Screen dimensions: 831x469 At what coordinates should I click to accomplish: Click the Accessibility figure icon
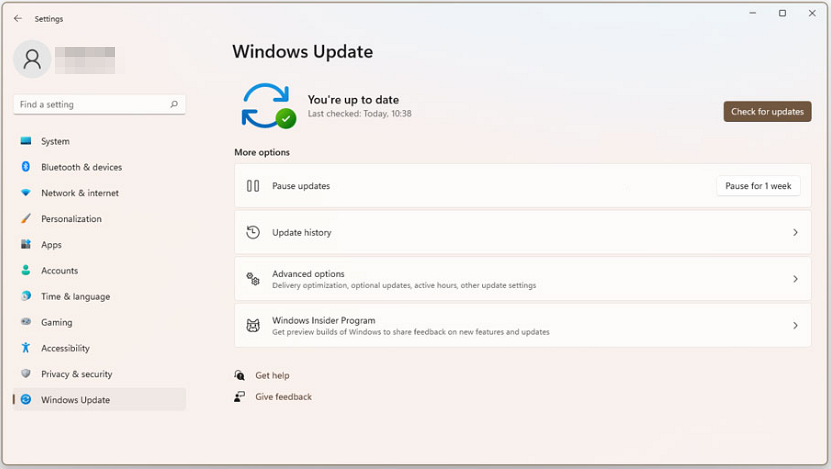coord(25,348)
